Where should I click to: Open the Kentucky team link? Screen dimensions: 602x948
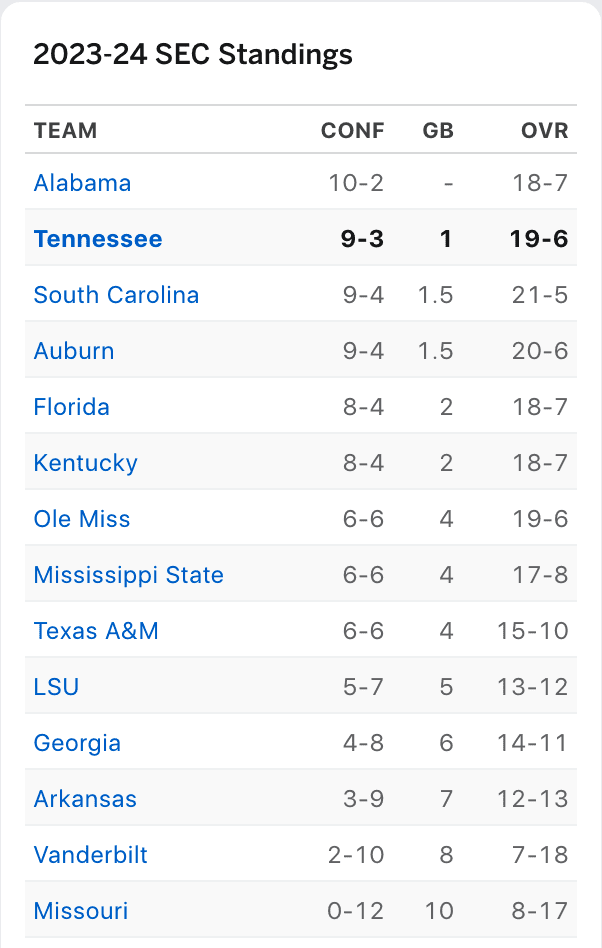tap(86, 463)
